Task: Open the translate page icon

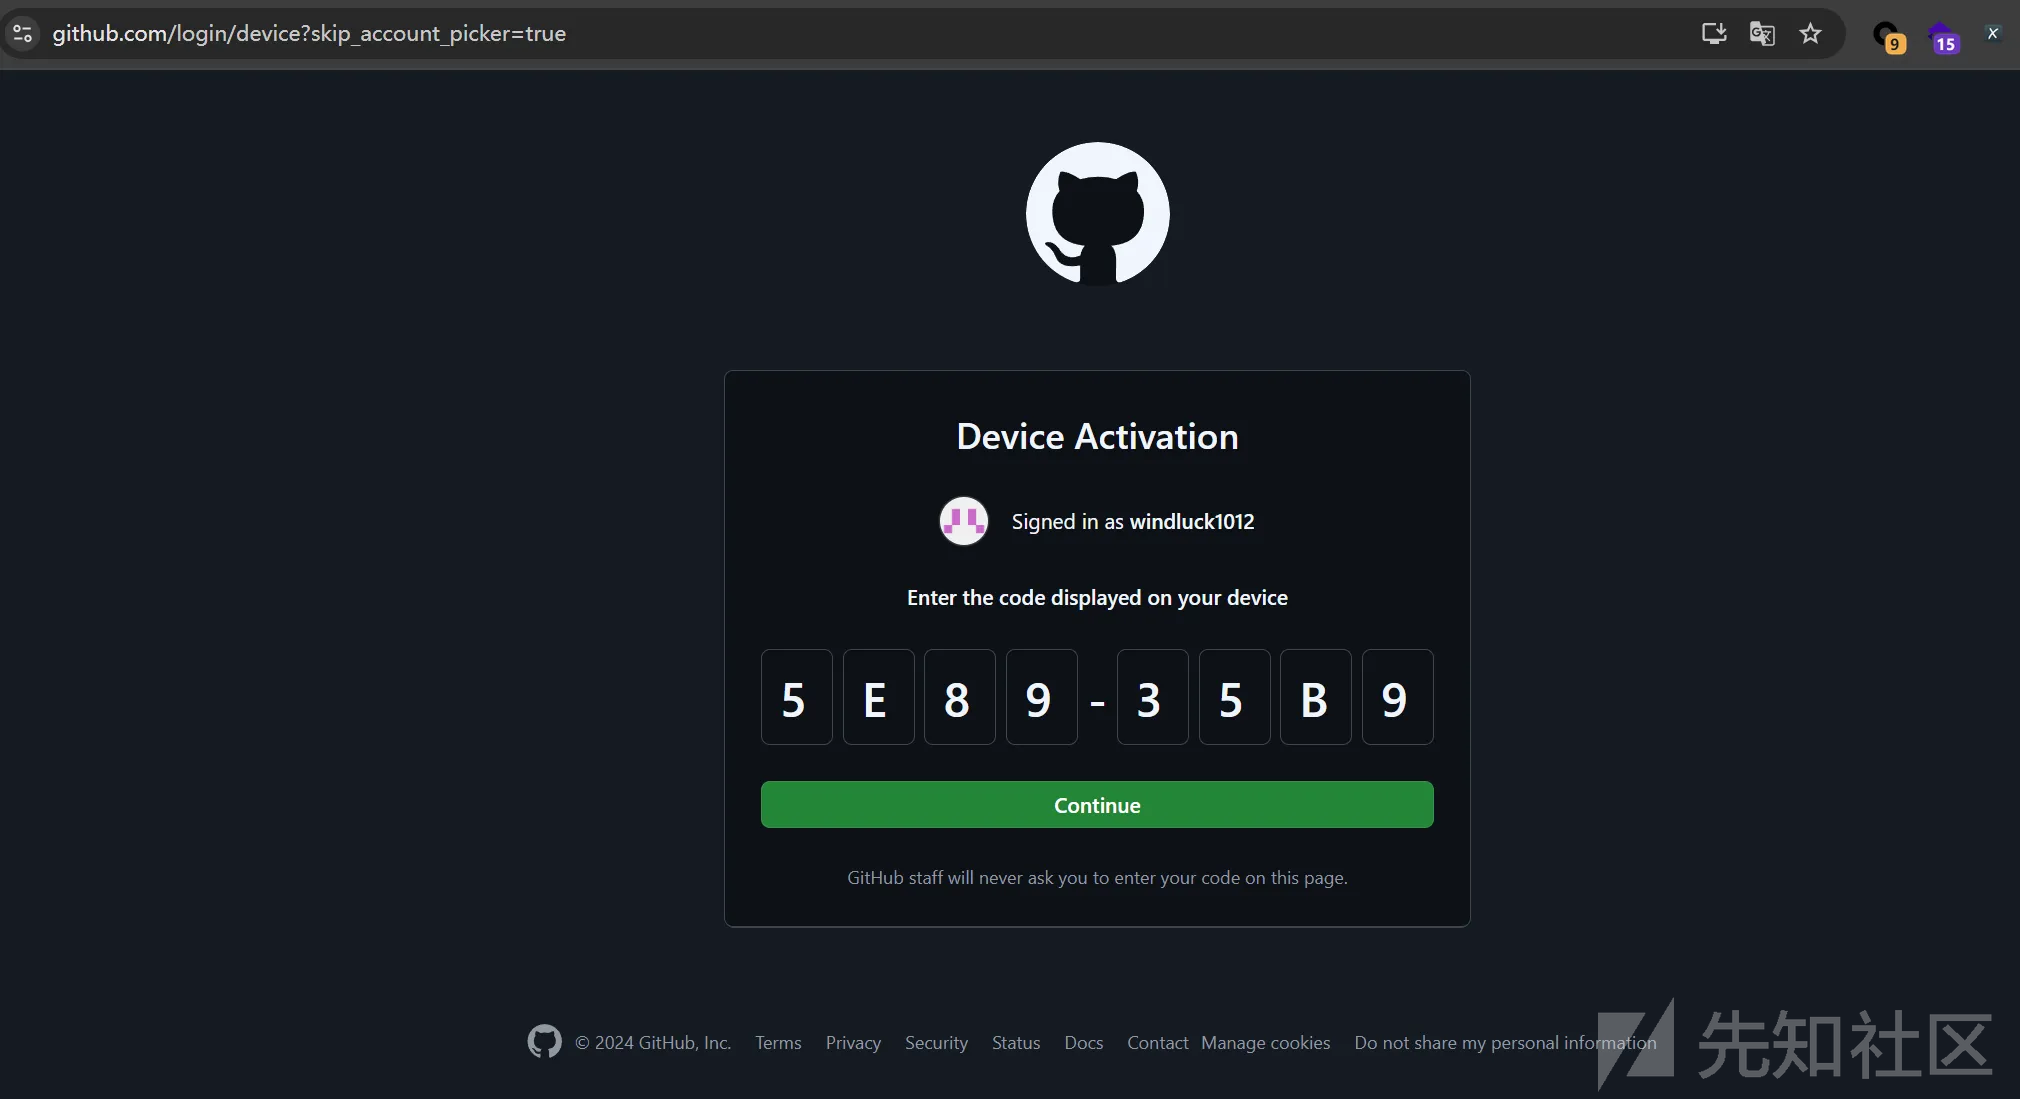Action: (1762, 33)
